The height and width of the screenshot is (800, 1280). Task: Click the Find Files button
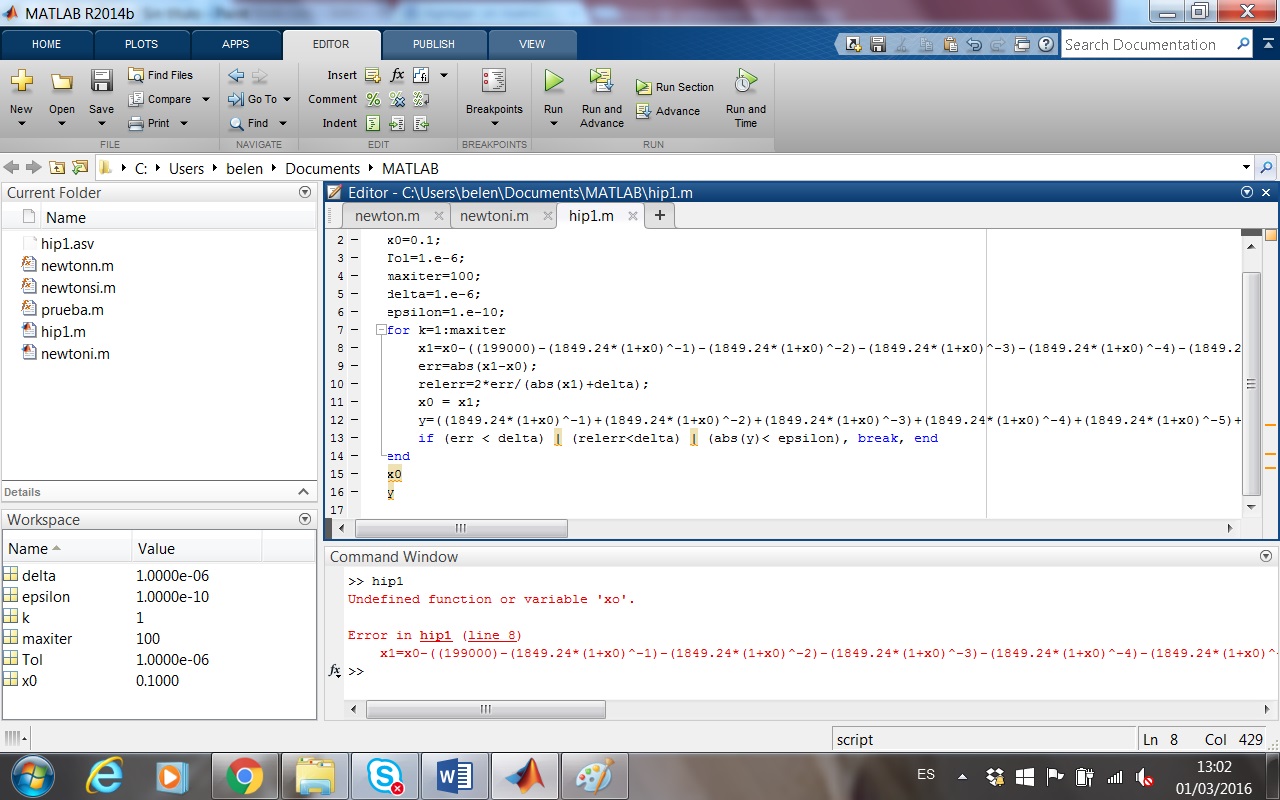pos(160,75)
